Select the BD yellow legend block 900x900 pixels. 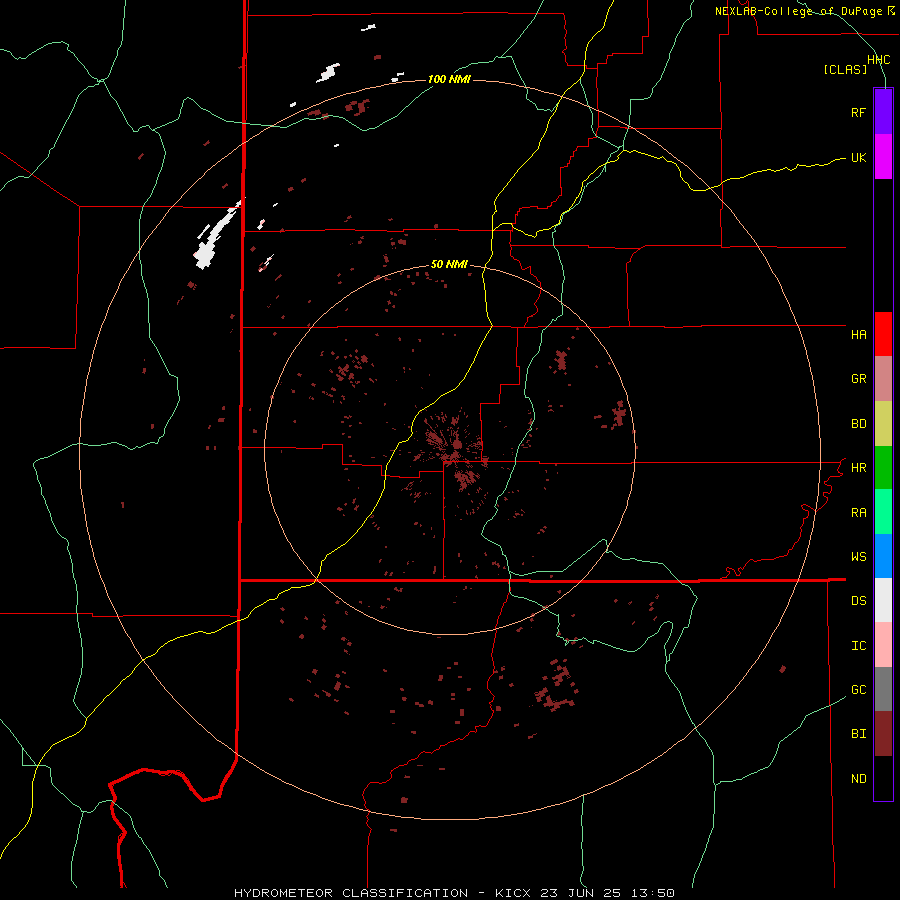[x=883, y=424]
